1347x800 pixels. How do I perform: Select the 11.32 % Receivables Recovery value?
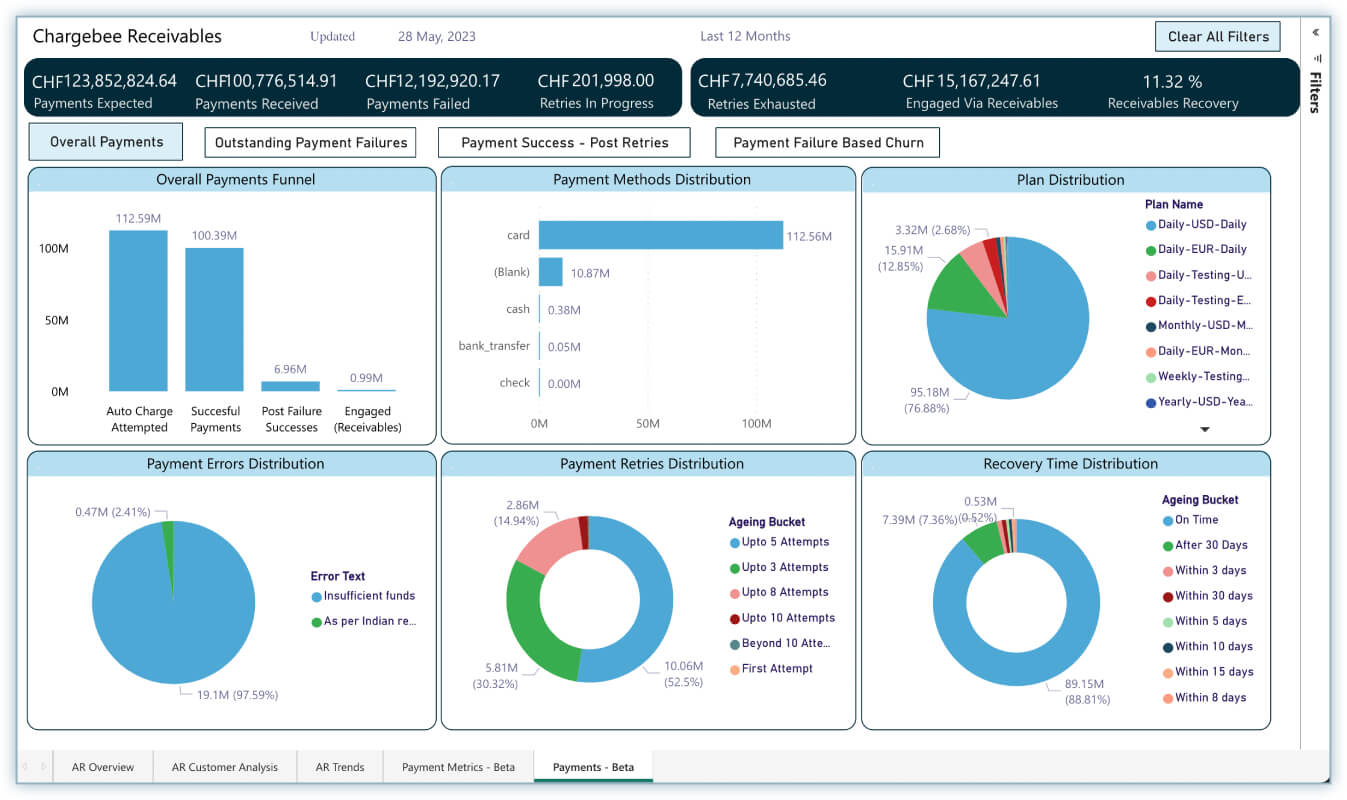1173,81
